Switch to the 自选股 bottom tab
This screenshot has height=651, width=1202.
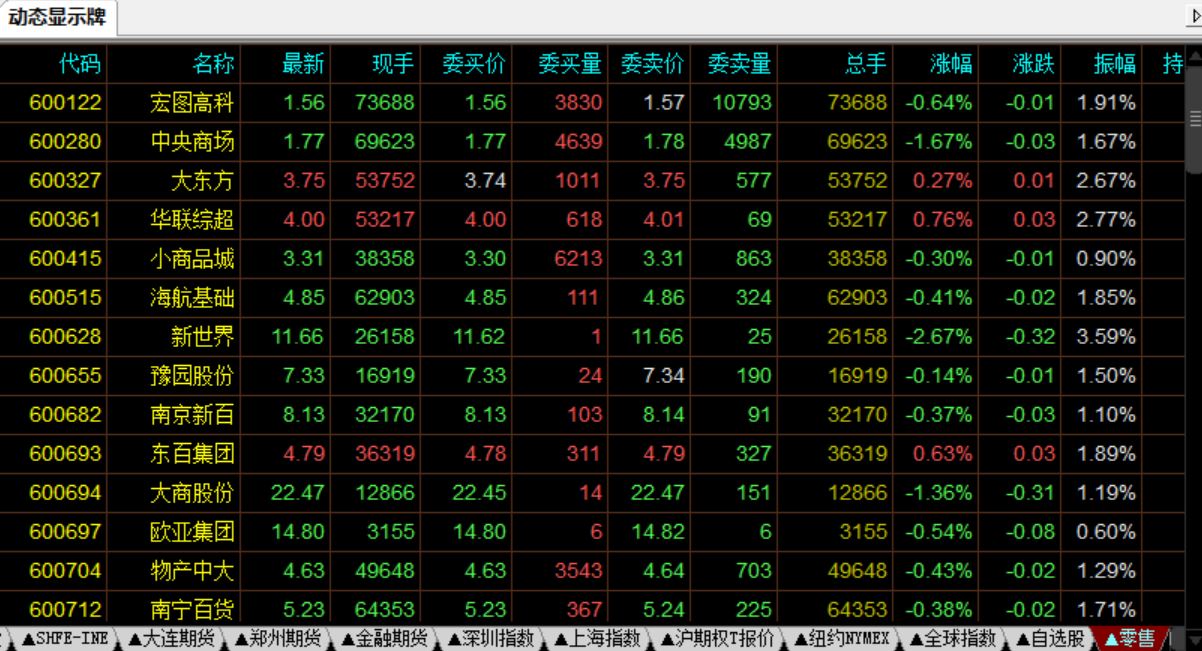pos(1050,638)
